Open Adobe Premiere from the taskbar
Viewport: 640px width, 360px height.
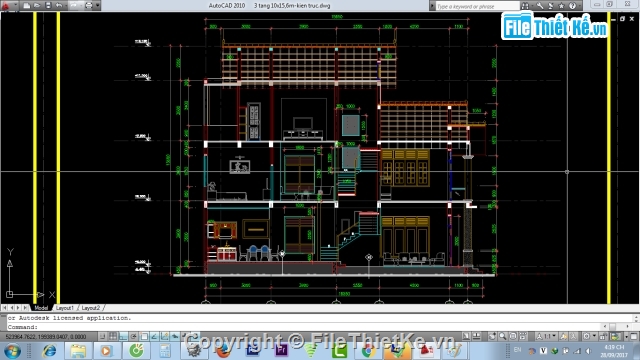(x=281, y=350)
